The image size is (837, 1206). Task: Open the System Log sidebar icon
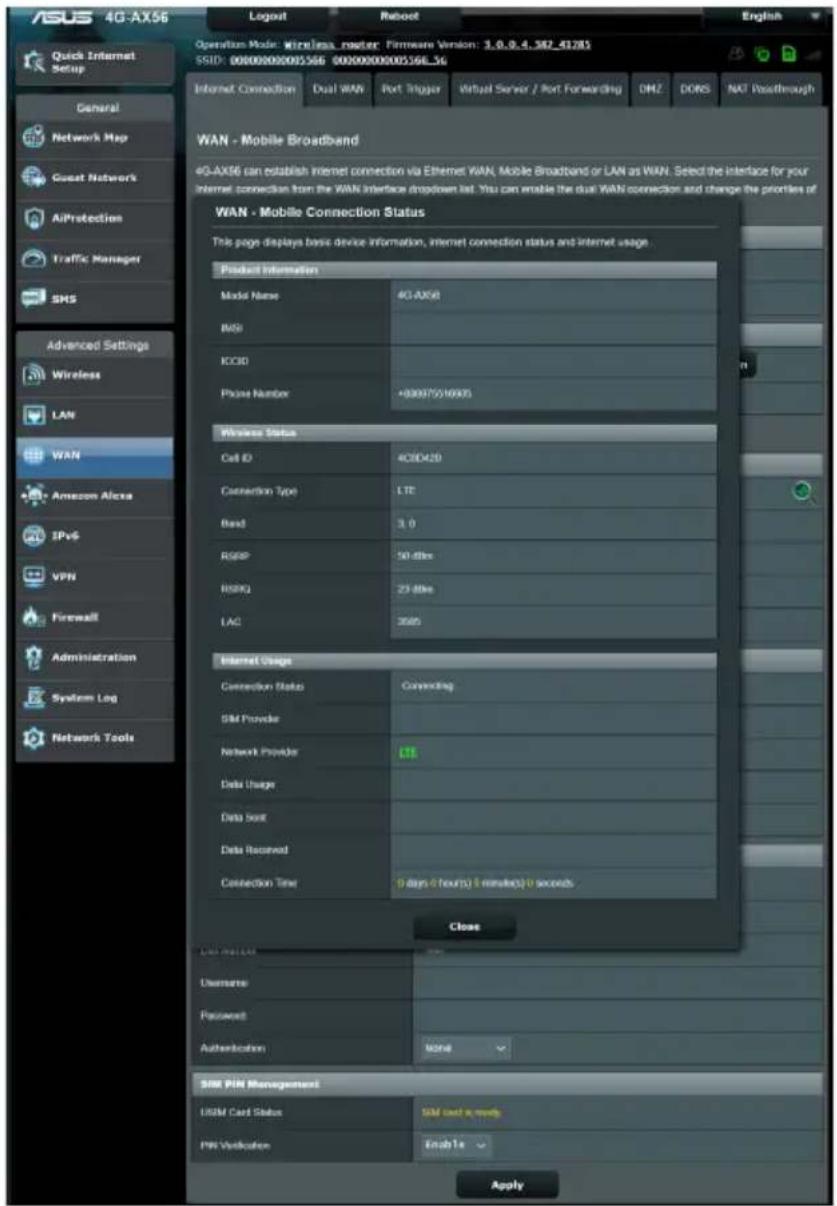(x=31, y=698)
